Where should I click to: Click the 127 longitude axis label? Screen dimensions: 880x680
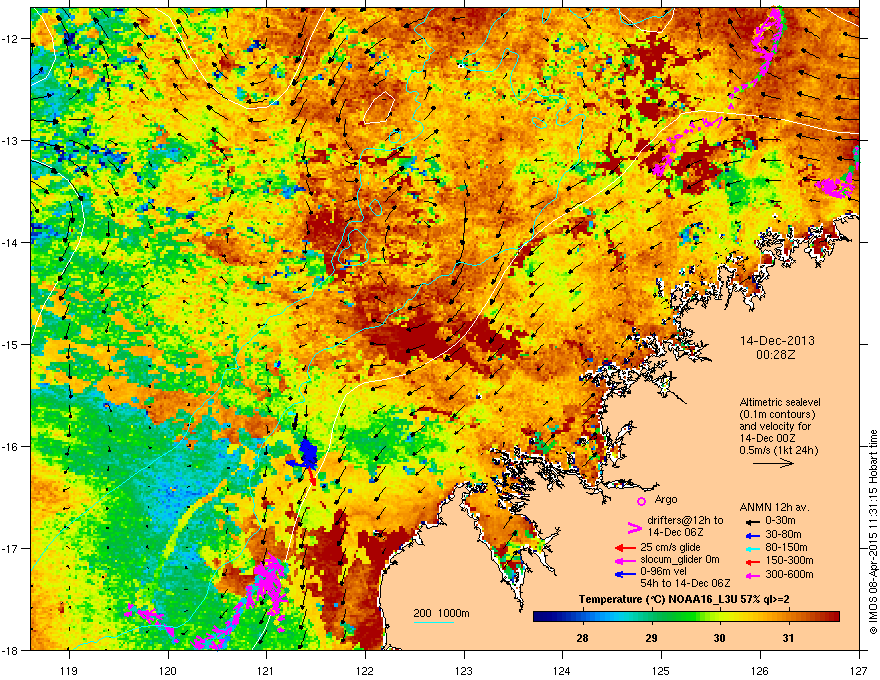(859, 670)
